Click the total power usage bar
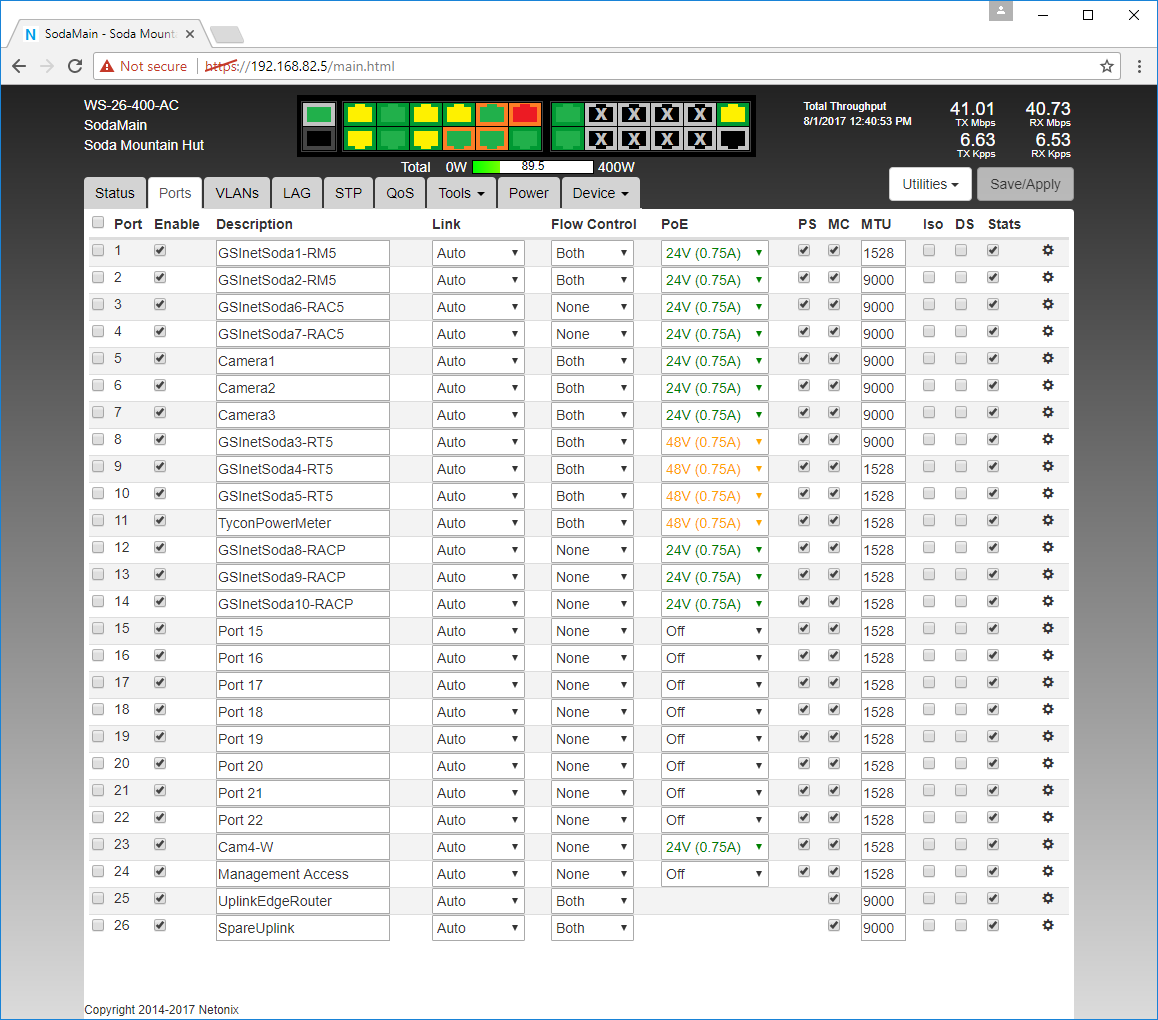The image size is (1158, 1020). pos(532,167)
